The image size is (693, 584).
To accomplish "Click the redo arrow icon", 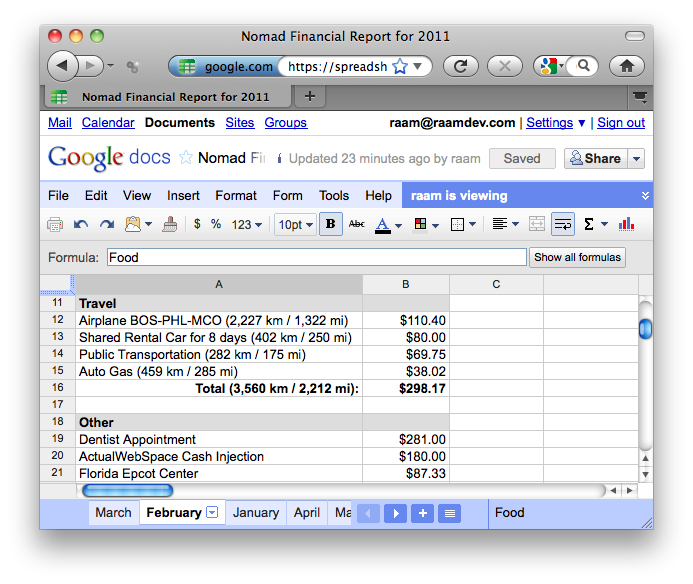I will [x=107, y=224].
